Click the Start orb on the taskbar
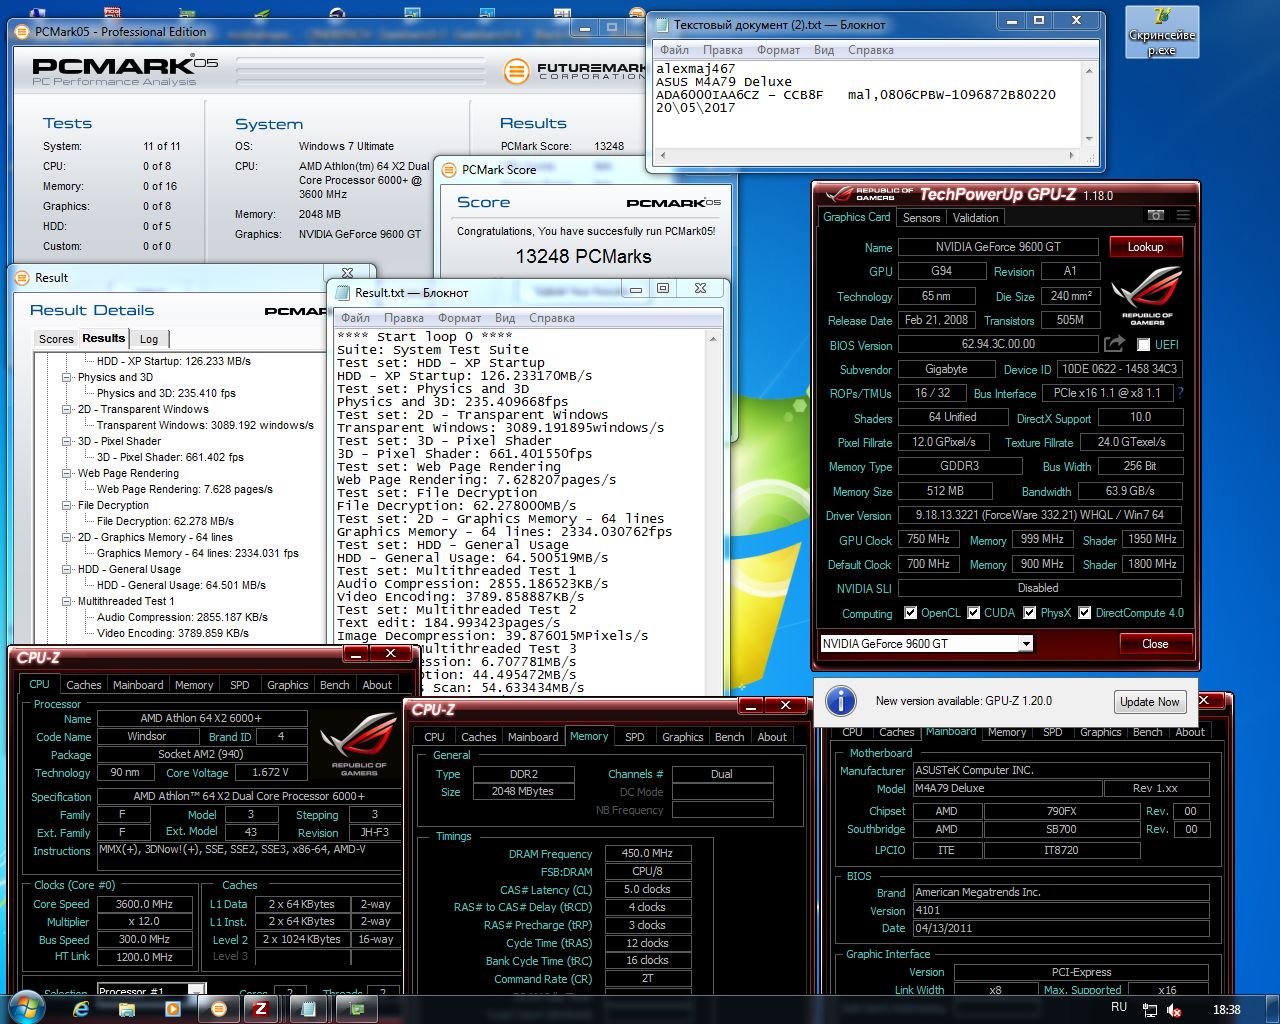1280x1024 pixels. coord(26,1008)
